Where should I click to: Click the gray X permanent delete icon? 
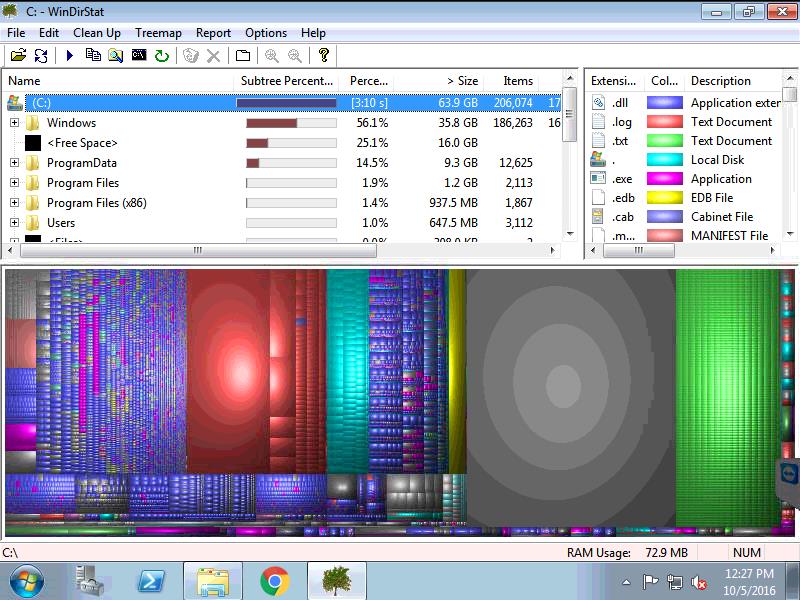tap(213, 55)
